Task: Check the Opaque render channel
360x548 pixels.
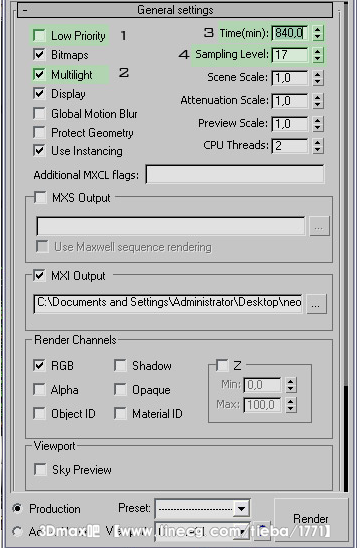Action: coord(120,390)
